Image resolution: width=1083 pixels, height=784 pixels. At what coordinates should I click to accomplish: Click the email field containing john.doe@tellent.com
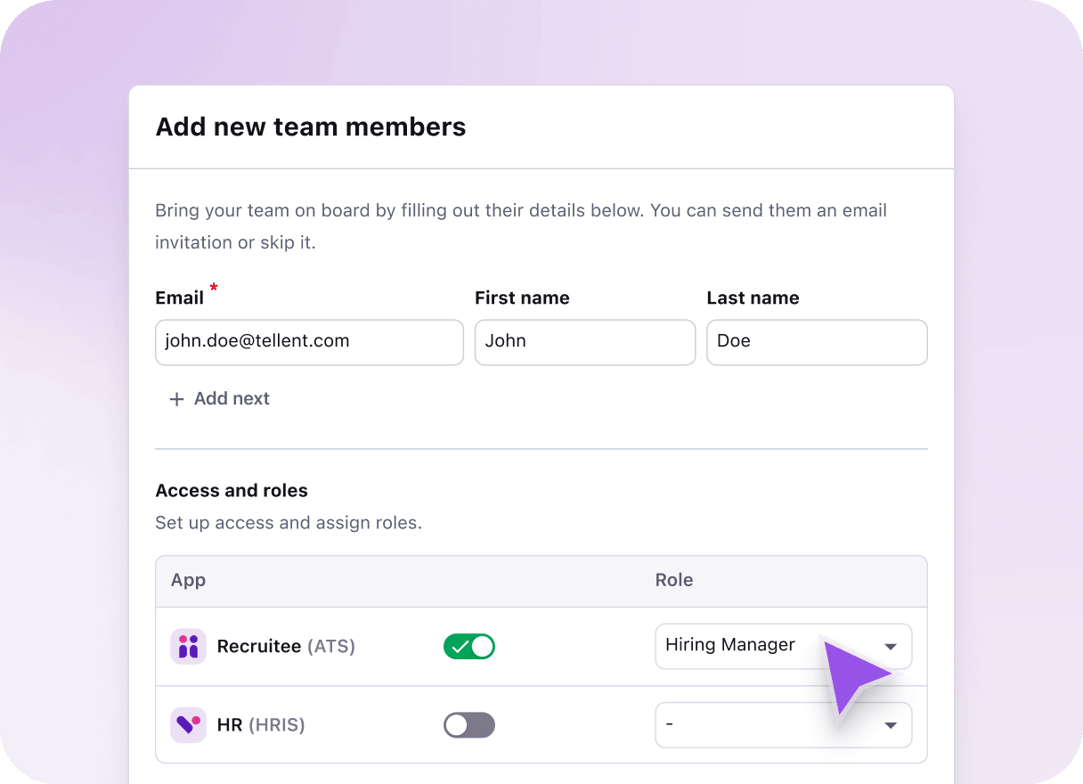point(308,342)
